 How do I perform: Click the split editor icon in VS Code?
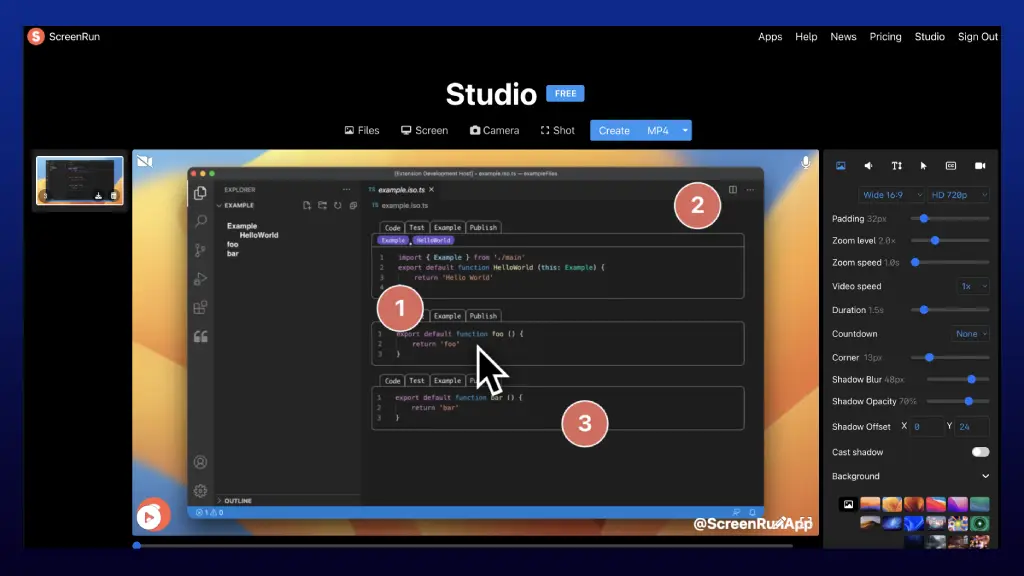point(733,189)
